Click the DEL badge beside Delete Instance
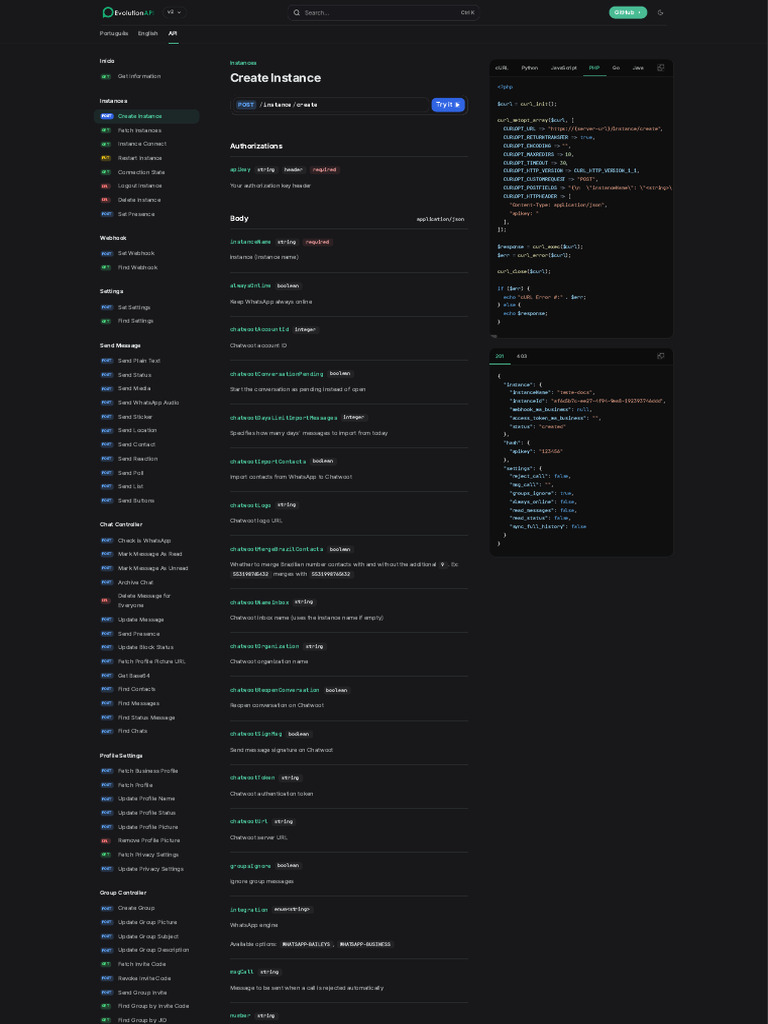Screen dimensions: 768x1024 click(106, 200)
